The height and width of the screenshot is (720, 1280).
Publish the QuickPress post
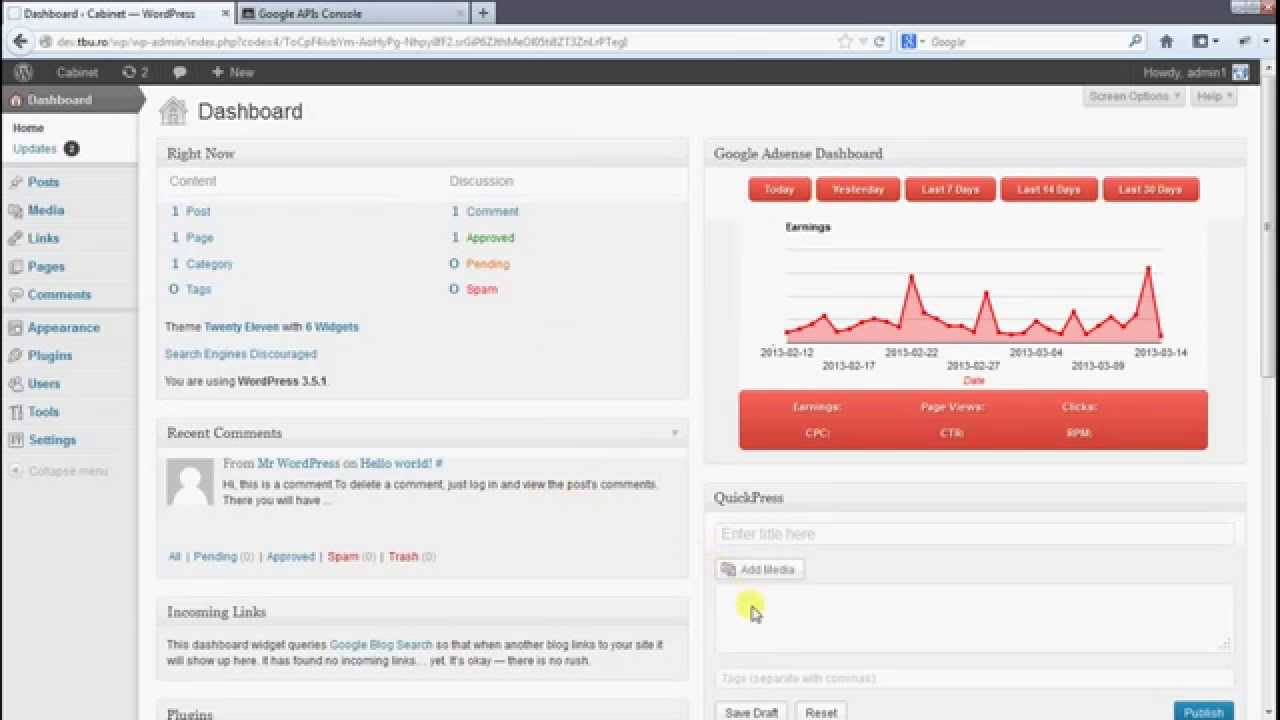click(1203, 712)
